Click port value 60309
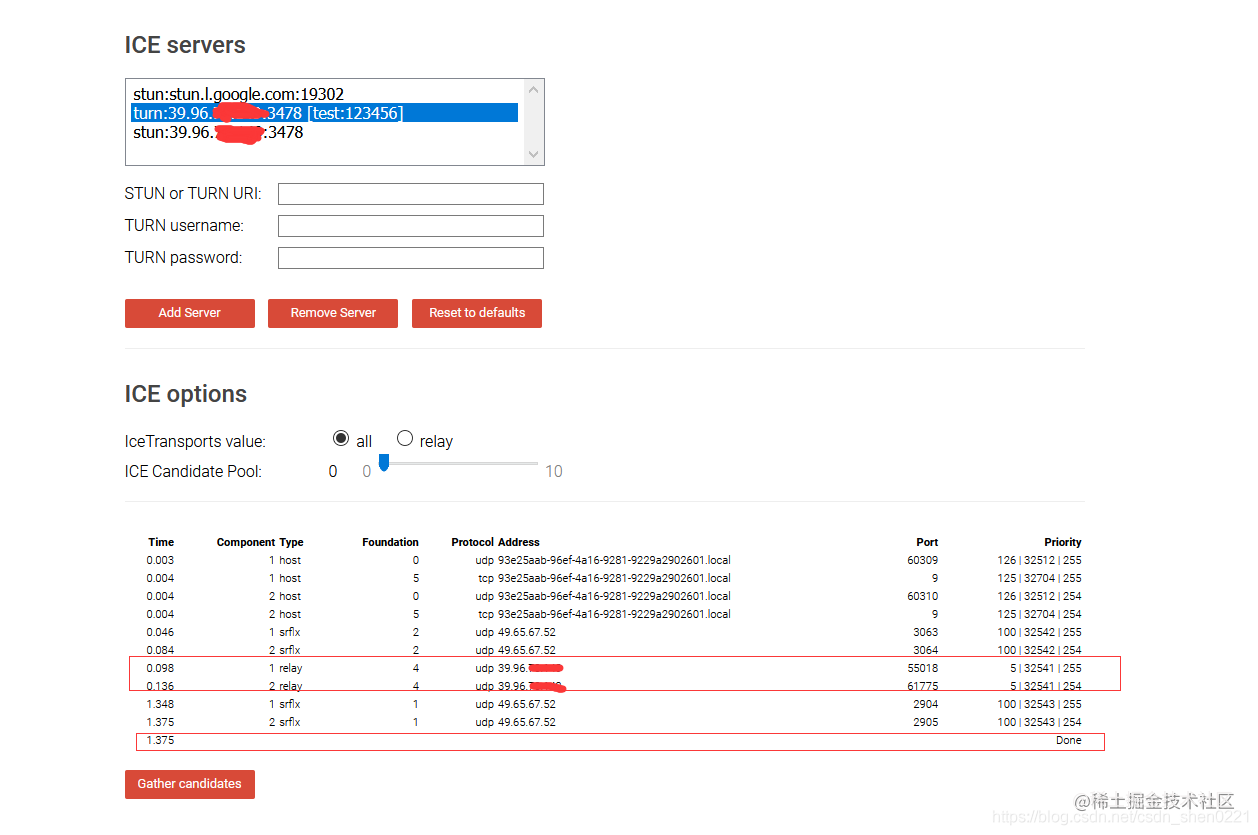 tap(923, 560)
